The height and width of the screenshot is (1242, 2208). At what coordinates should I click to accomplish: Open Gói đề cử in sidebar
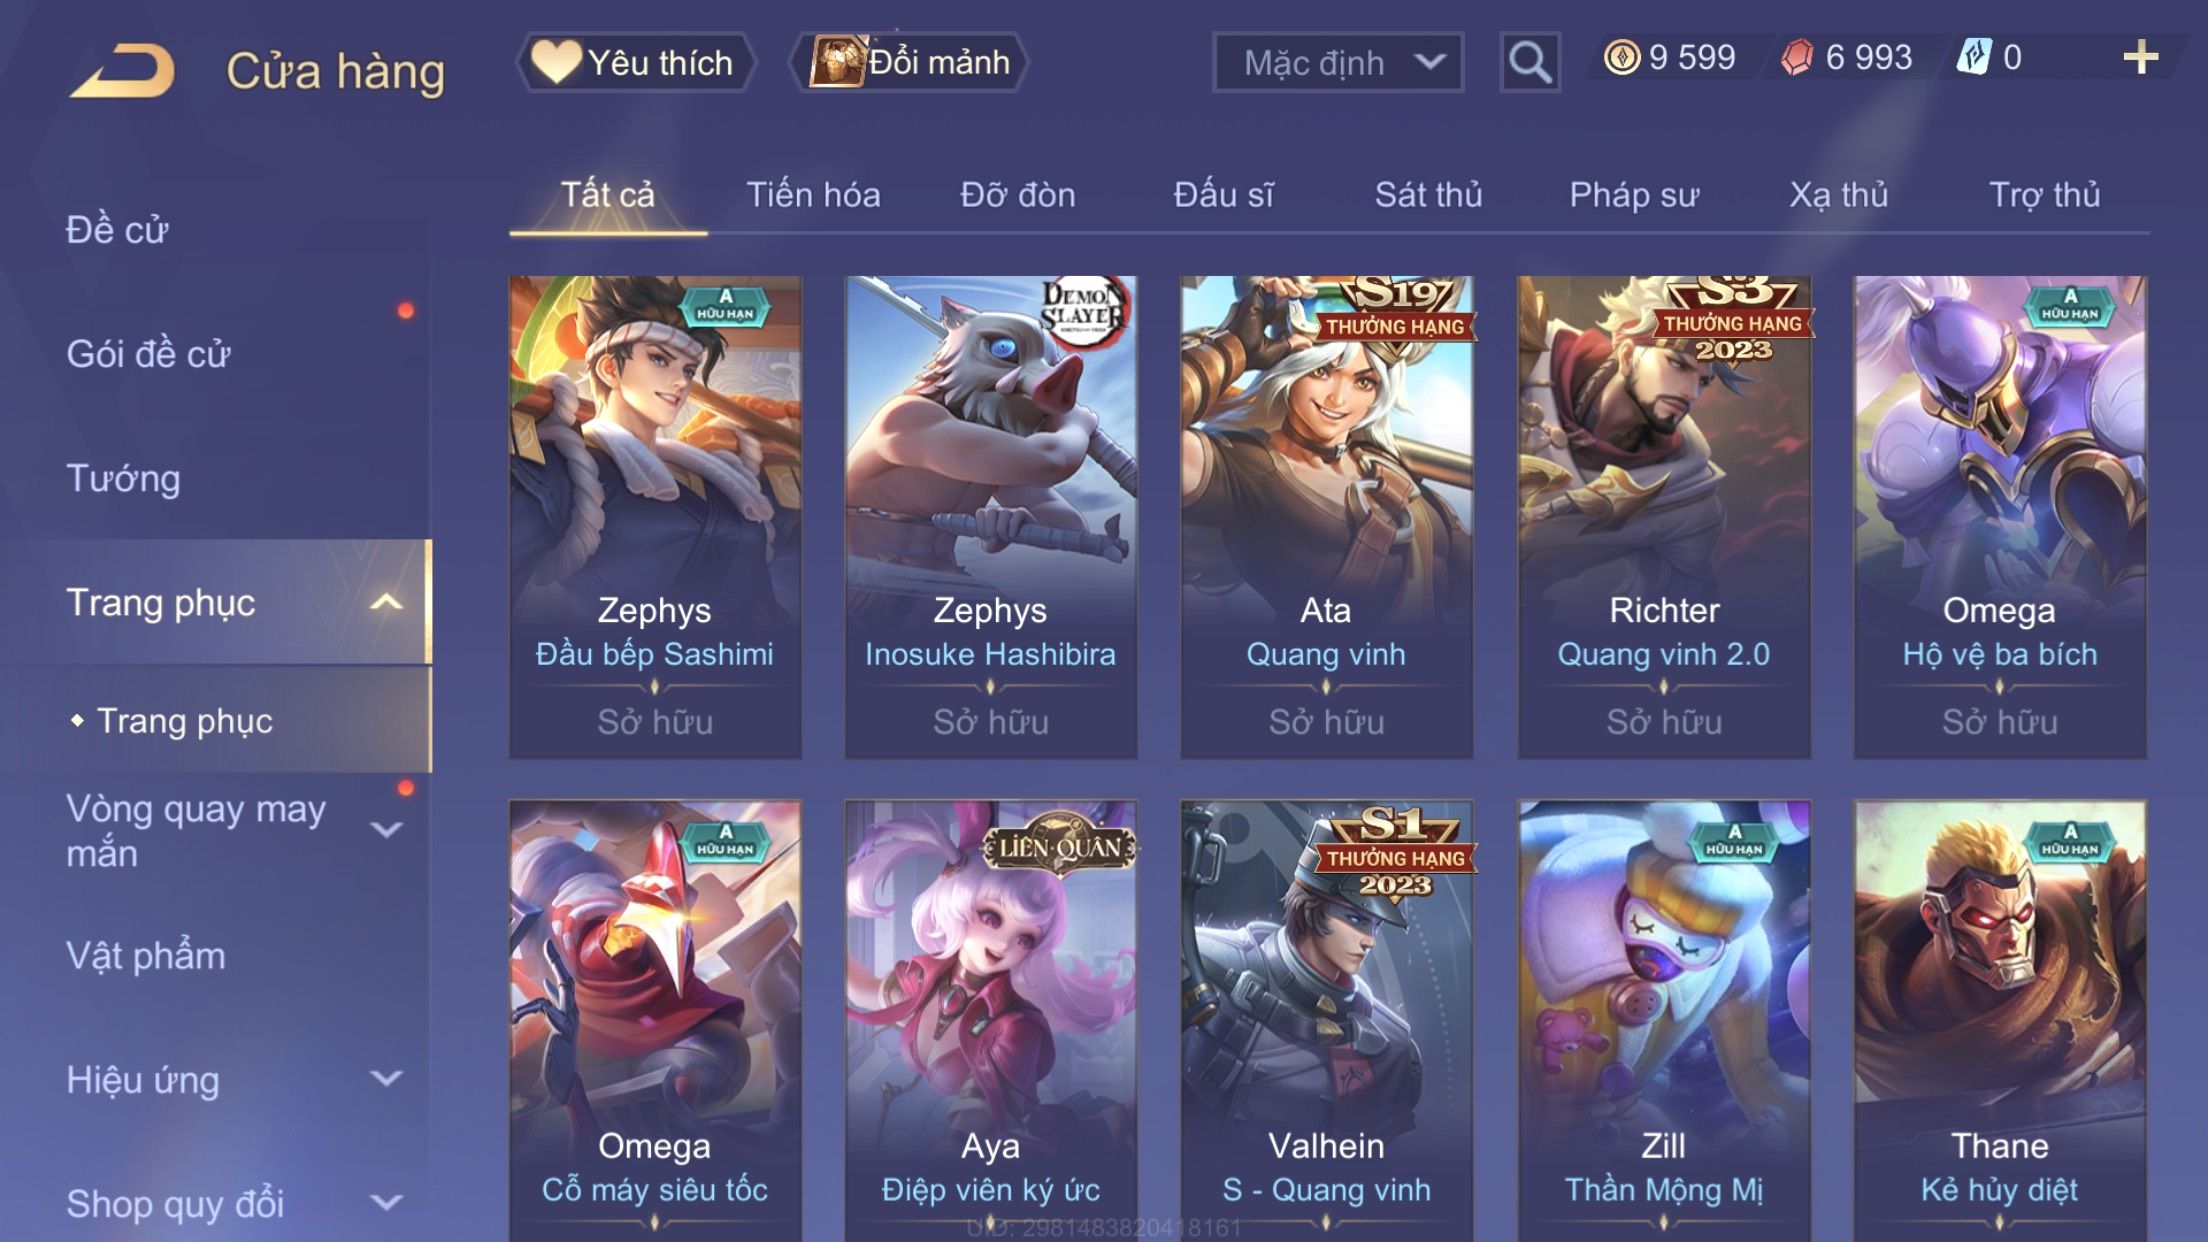[x=148, y=354]
